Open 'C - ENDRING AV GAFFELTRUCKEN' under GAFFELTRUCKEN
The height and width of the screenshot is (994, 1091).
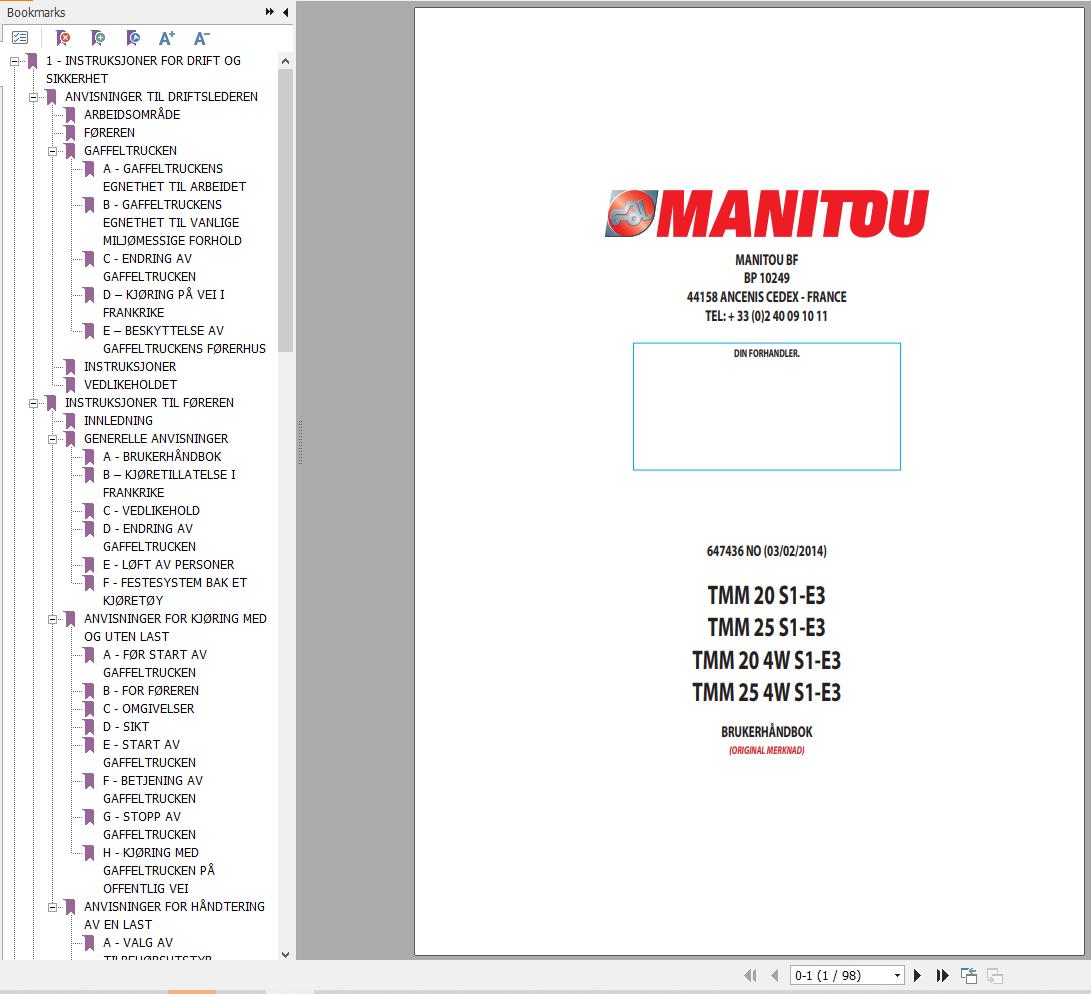pos(149,268)
